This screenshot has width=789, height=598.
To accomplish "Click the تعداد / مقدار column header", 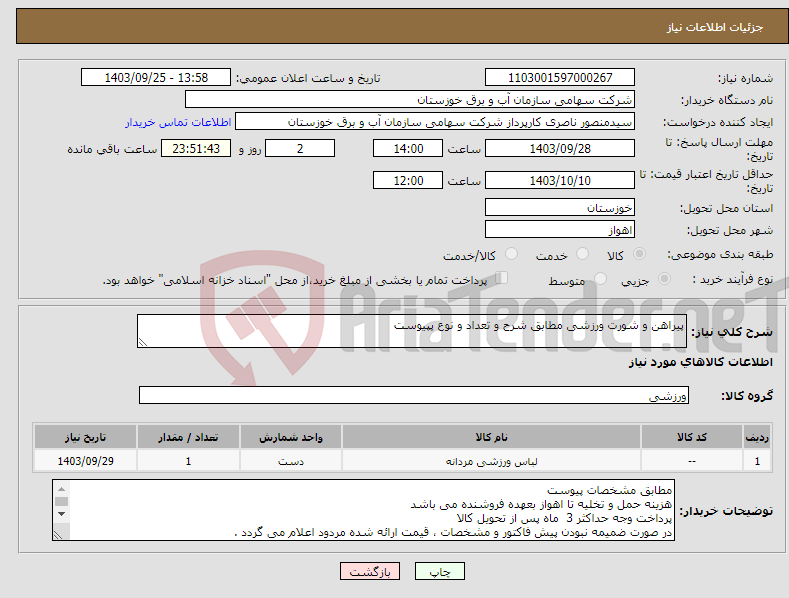I will [x=188, y=437].
